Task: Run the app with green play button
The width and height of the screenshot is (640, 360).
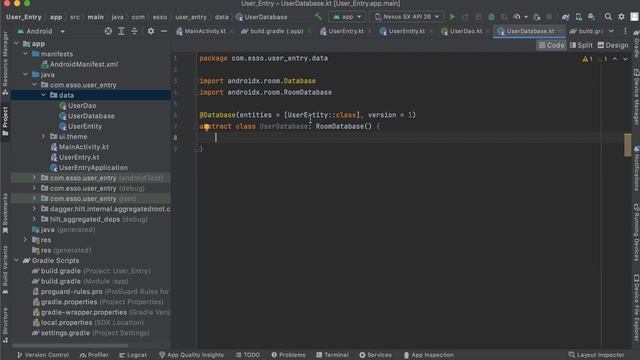Action: click(452, 17)
